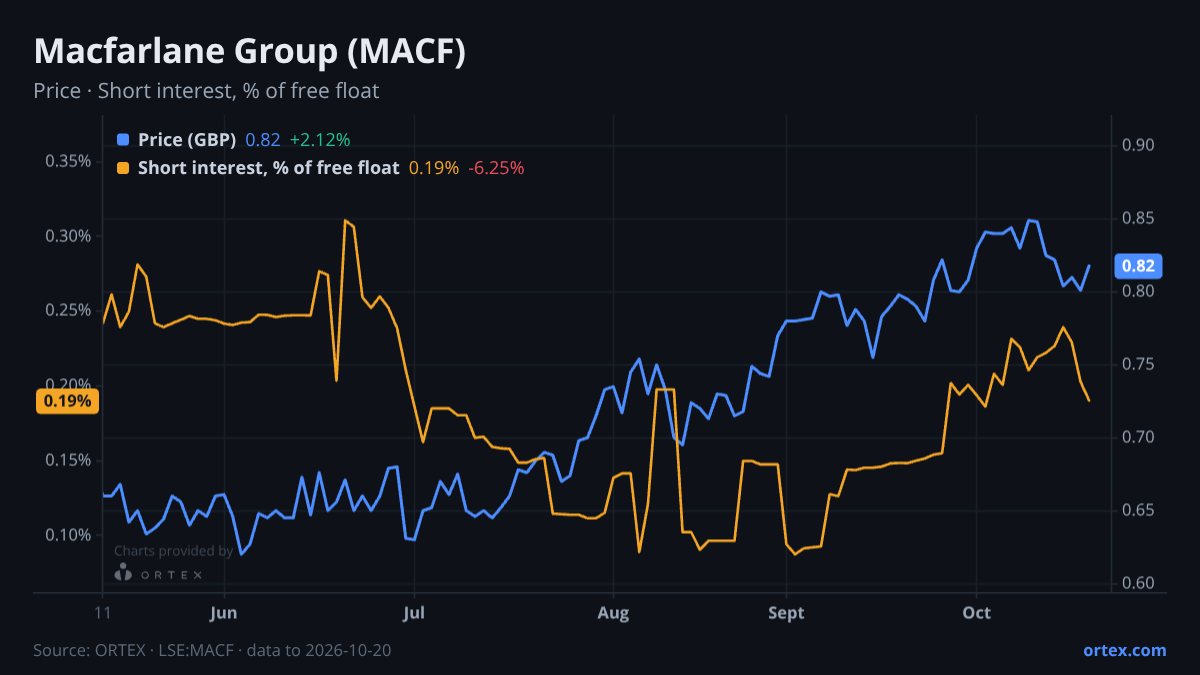Image resolution: width=1200 pixels, height=675 pixels.
Task: Click the blue Price (GBP) legend swatch
Action: [x=123, y=140]
